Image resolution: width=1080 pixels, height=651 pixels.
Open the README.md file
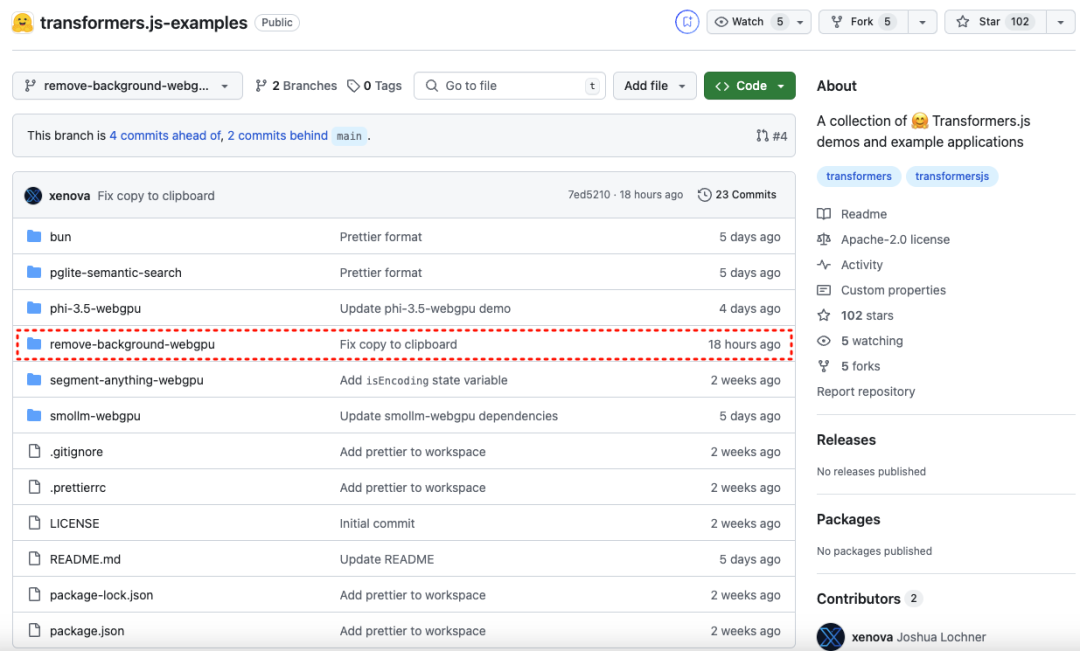[x=85, y=559]
